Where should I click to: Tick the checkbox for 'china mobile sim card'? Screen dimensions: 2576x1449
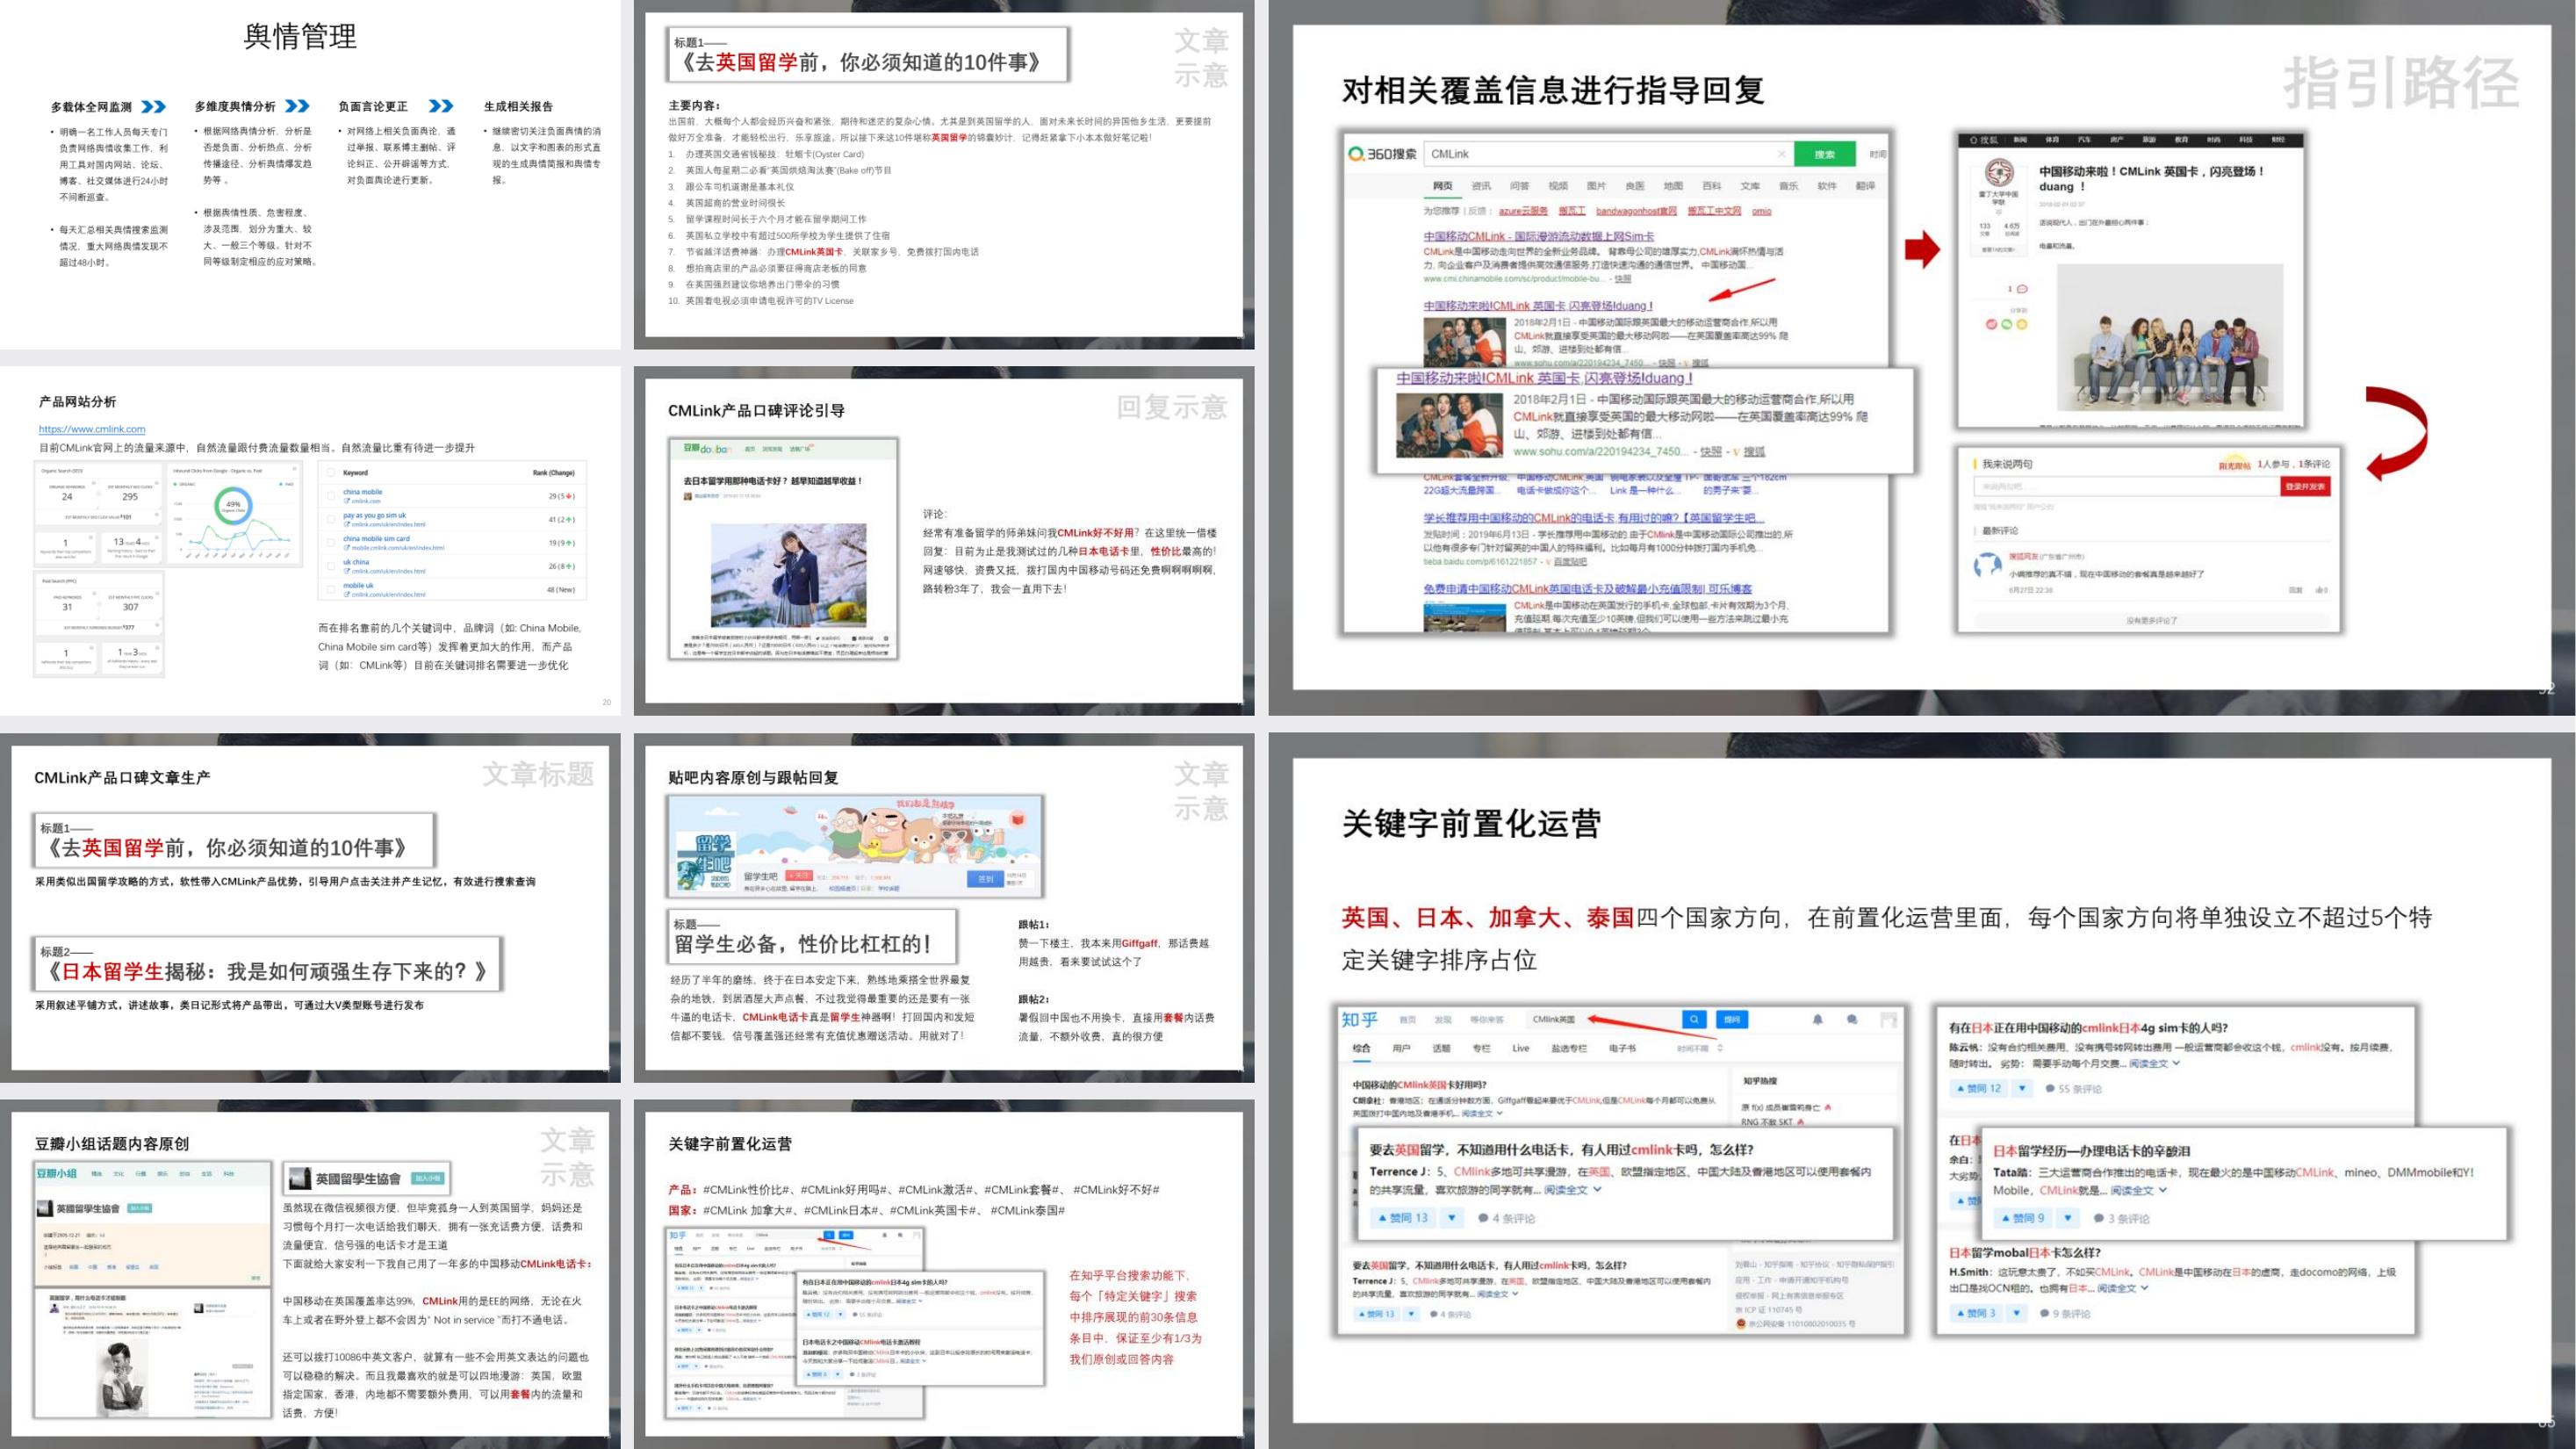point(331,543)
